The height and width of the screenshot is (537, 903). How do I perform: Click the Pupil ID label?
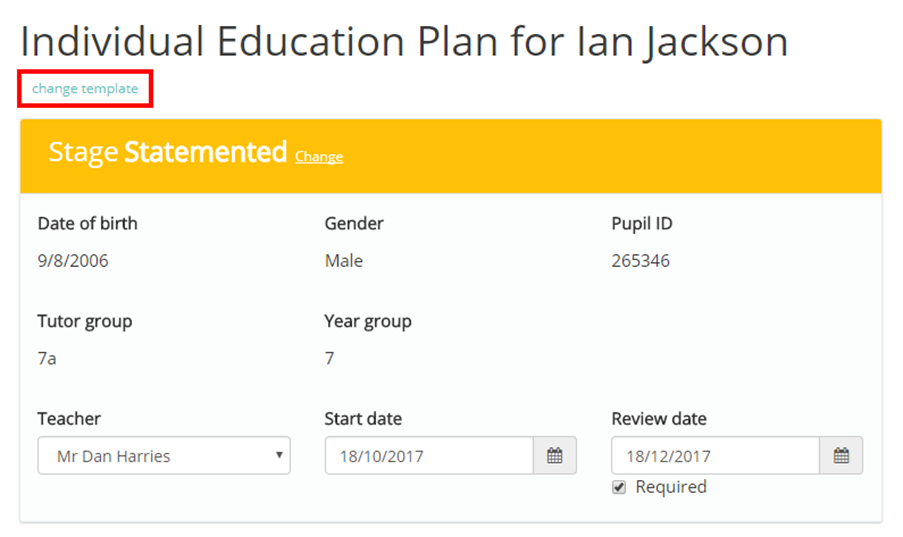642,223
